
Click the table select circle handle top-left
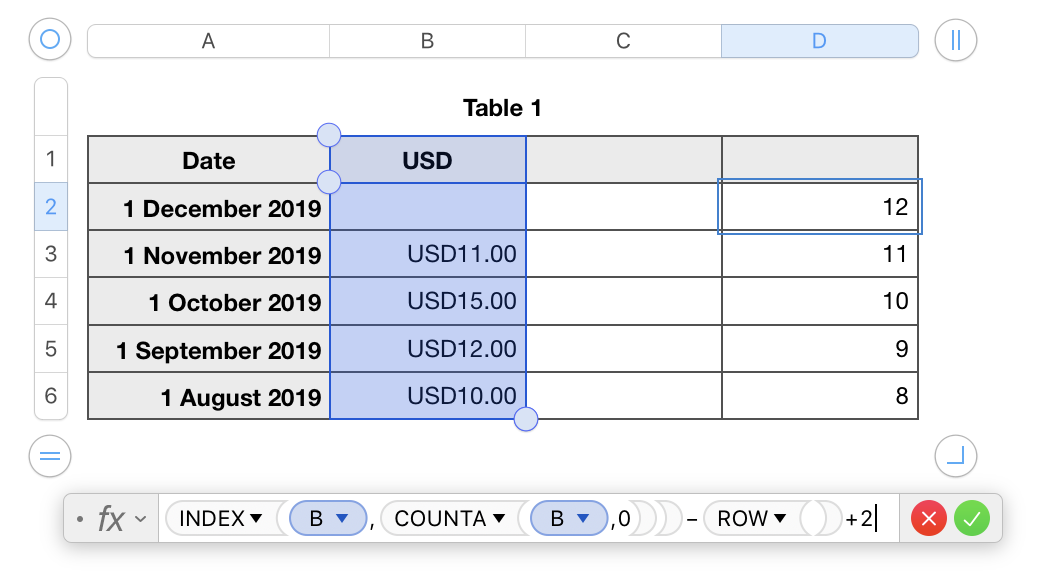[x=50, y=40]
